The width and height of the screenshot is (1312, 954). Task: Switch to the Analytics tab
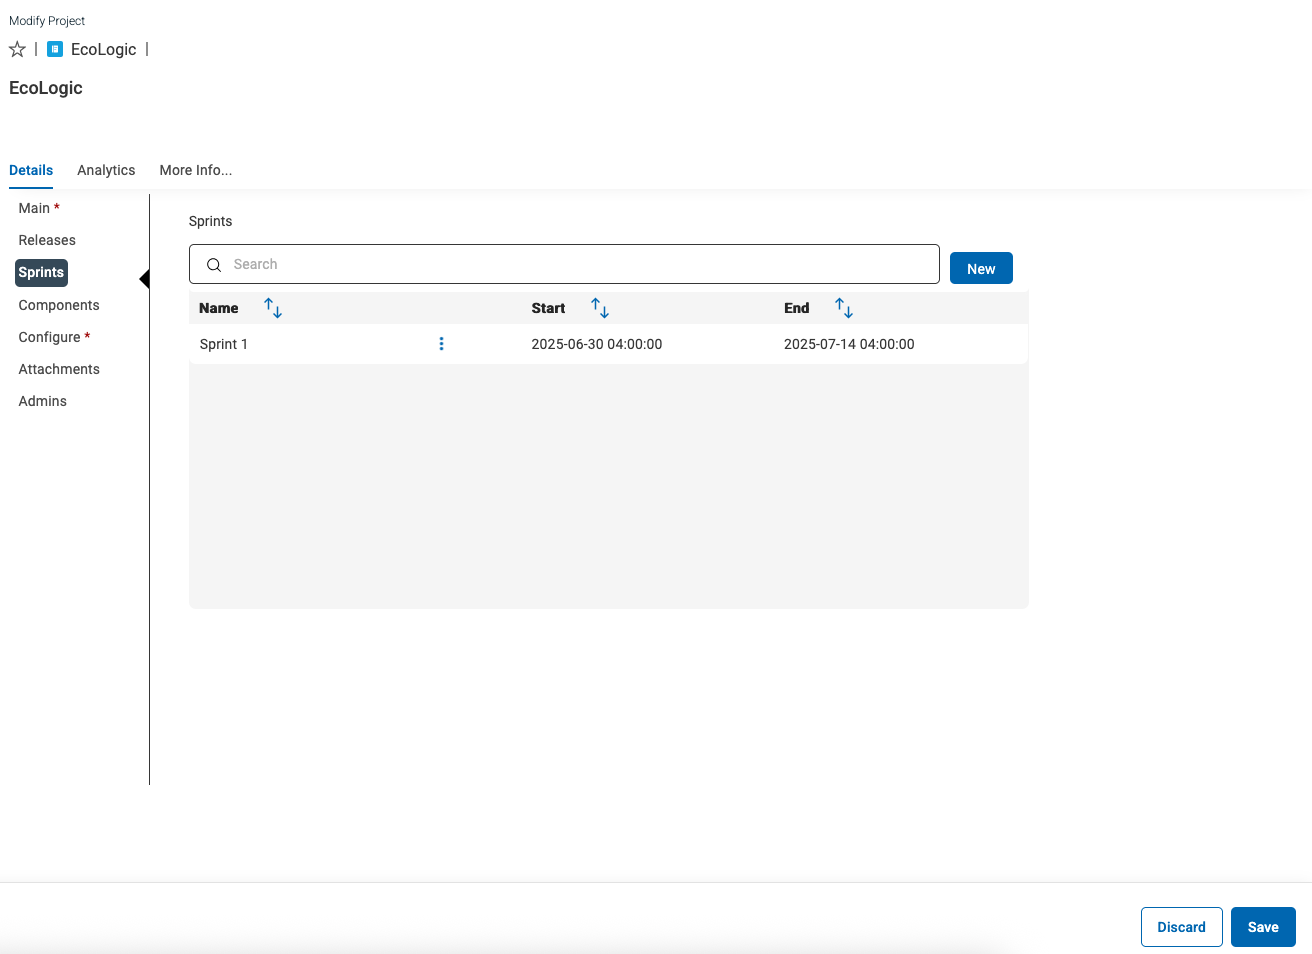pyautogui.click(x=106, y=170)
